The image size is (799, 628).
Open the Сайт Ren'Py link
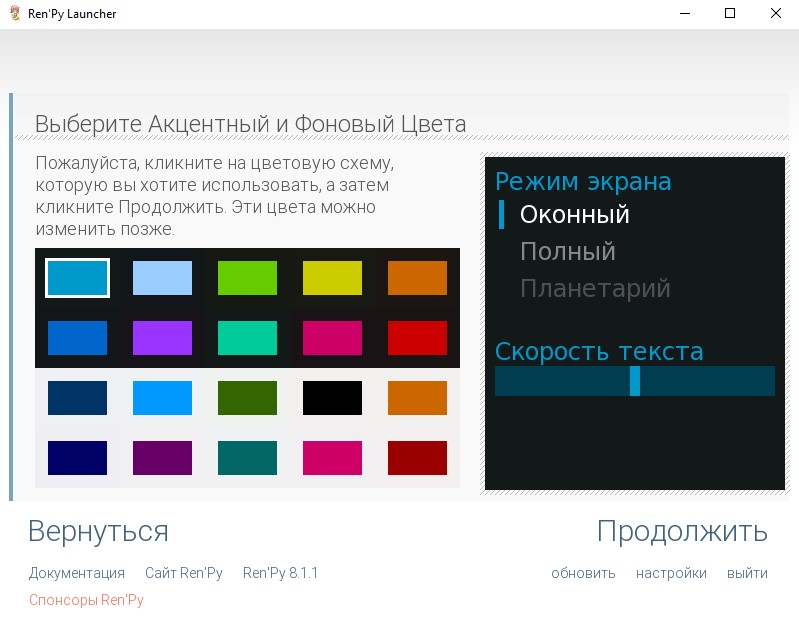pos(183,573)
